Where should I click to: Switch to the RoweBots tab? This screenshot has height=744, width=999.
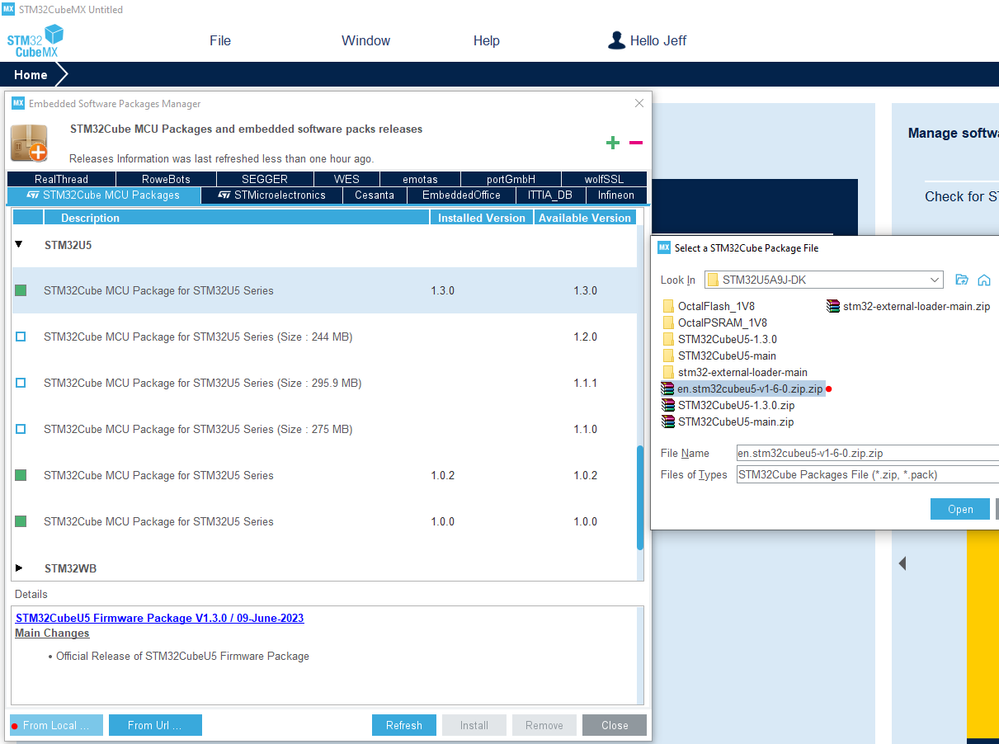[166, 179]
